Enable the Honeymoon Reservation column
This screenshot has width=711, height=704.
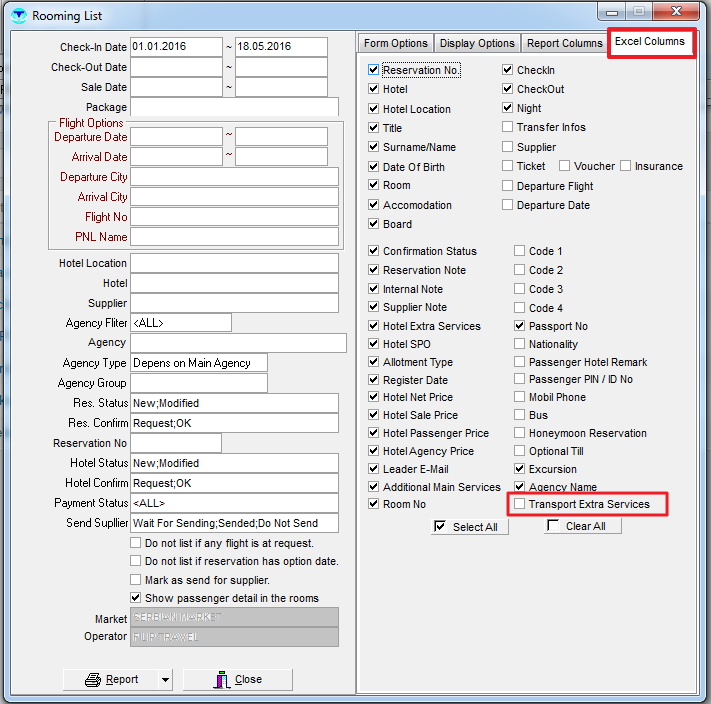tap(520, 433)
